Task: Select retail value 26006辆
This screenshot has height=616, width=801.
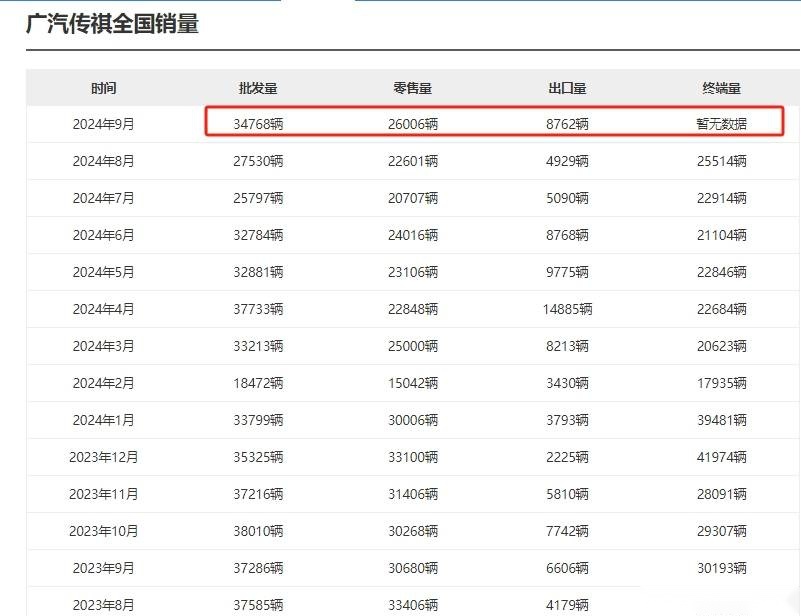Action: pyautogui.click(x=413, y=124)
